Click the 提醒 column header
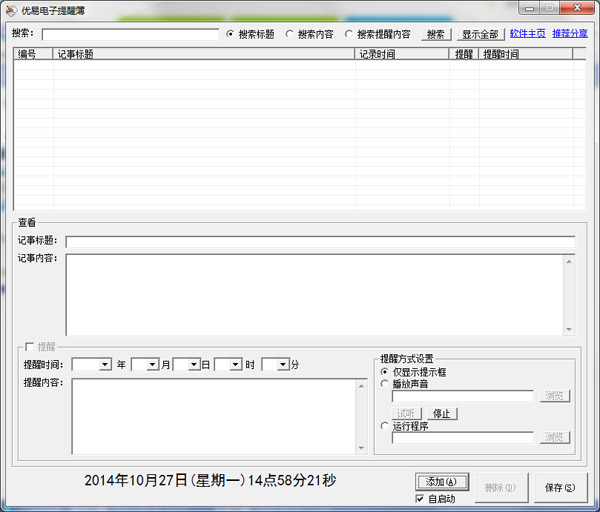Image resolution: width=600 pixels, height=512 pixels. tap(464, 54)
